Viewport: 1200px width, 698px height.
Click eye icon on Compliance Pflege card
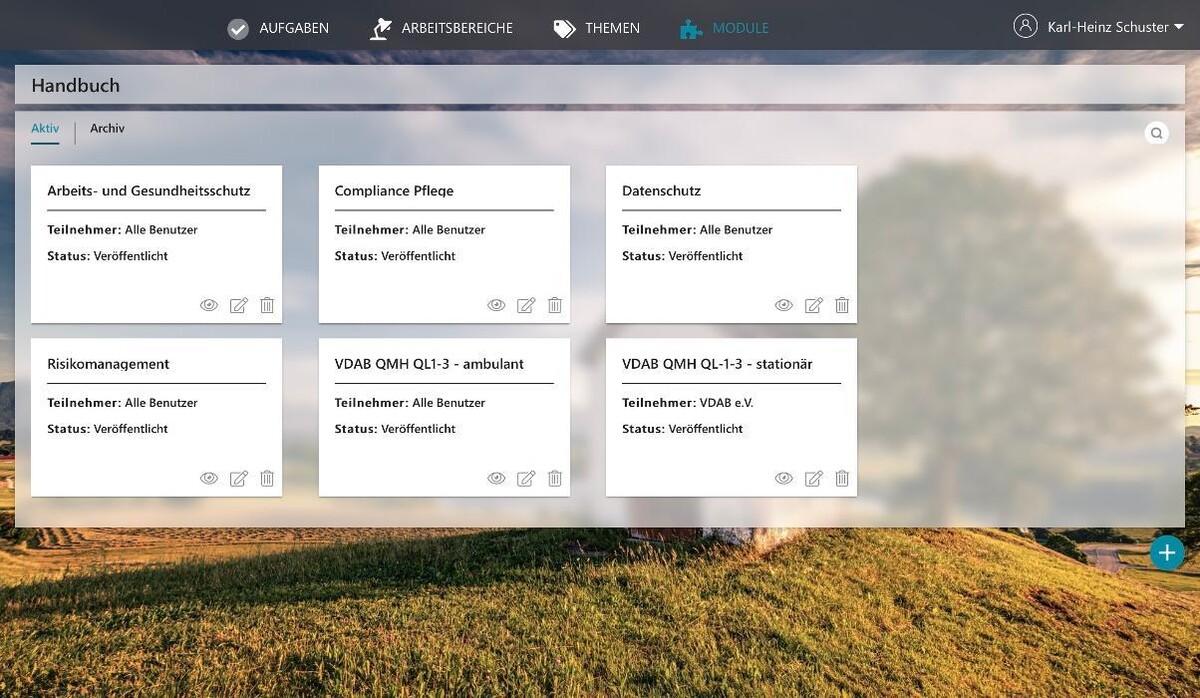(x=496, y=305)
